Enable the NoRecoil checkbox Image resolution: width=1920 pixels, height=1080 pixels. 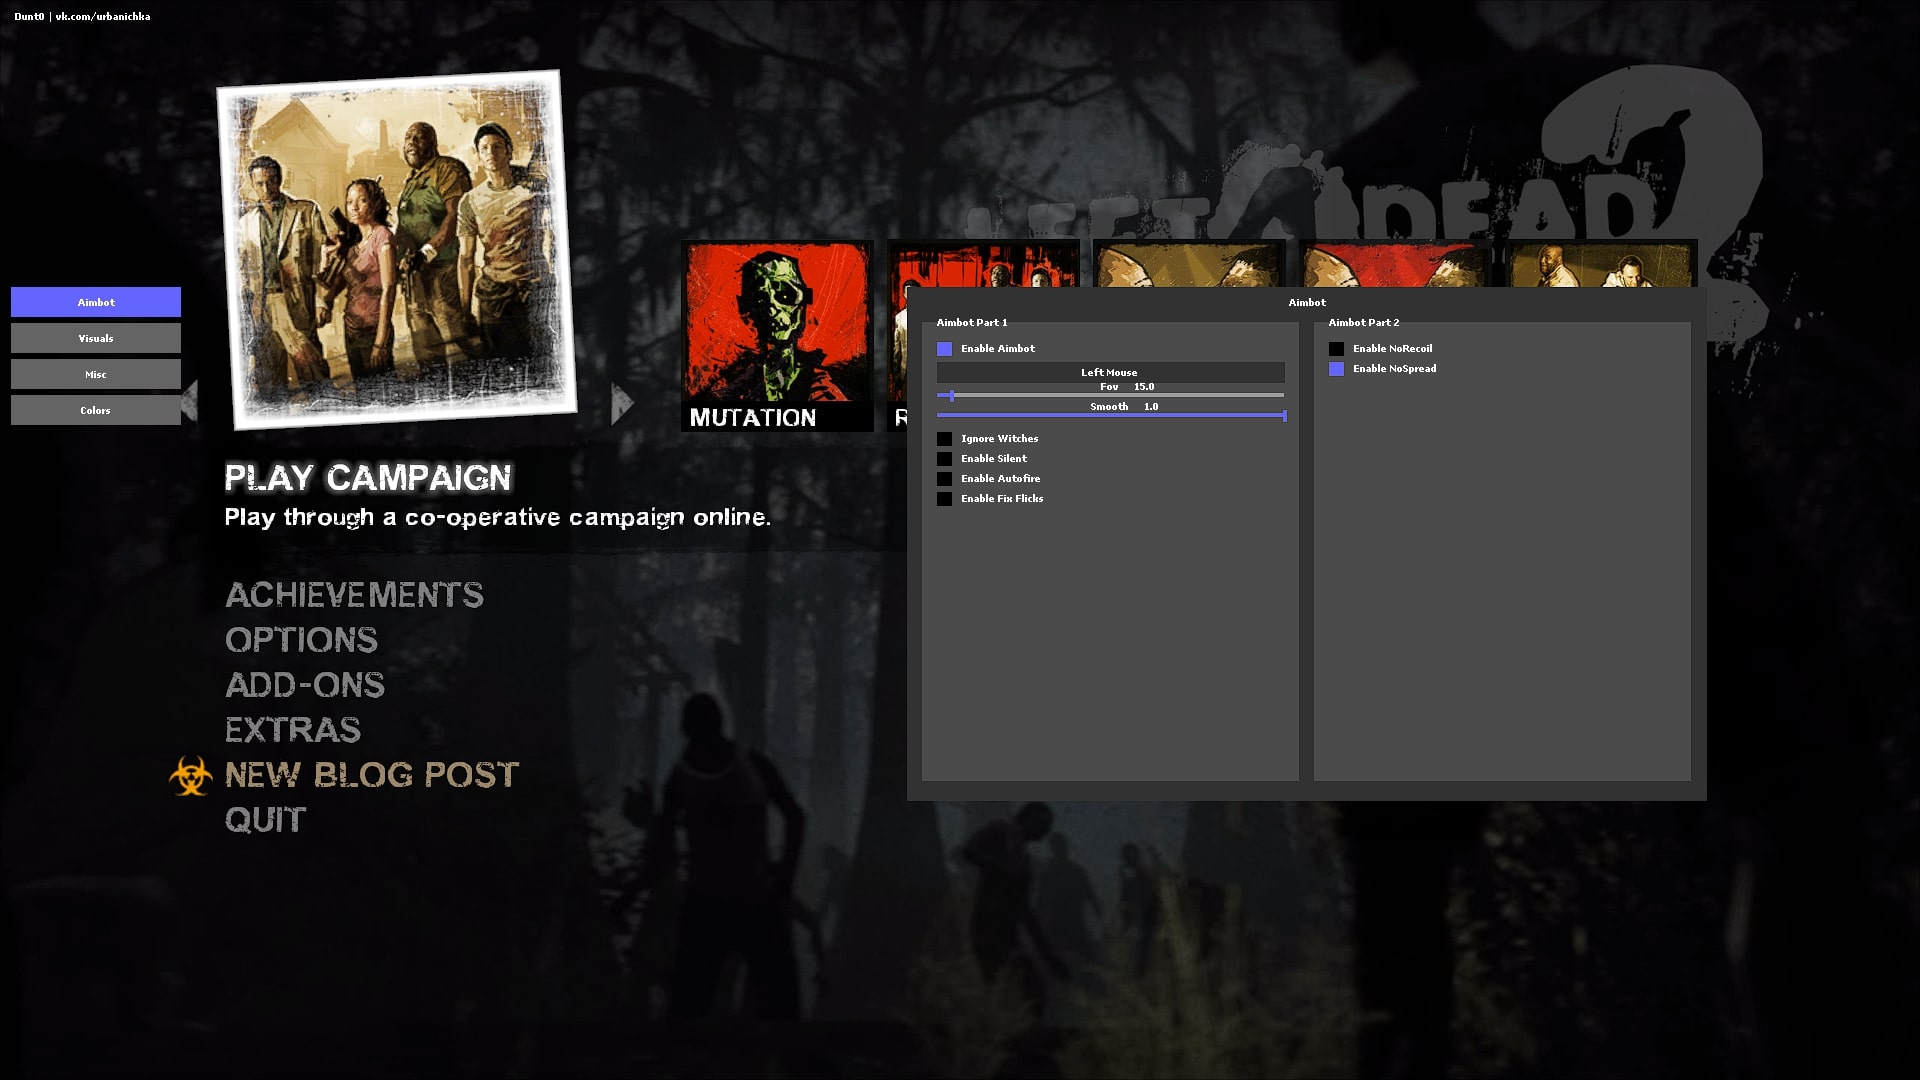pos(1336,349)
